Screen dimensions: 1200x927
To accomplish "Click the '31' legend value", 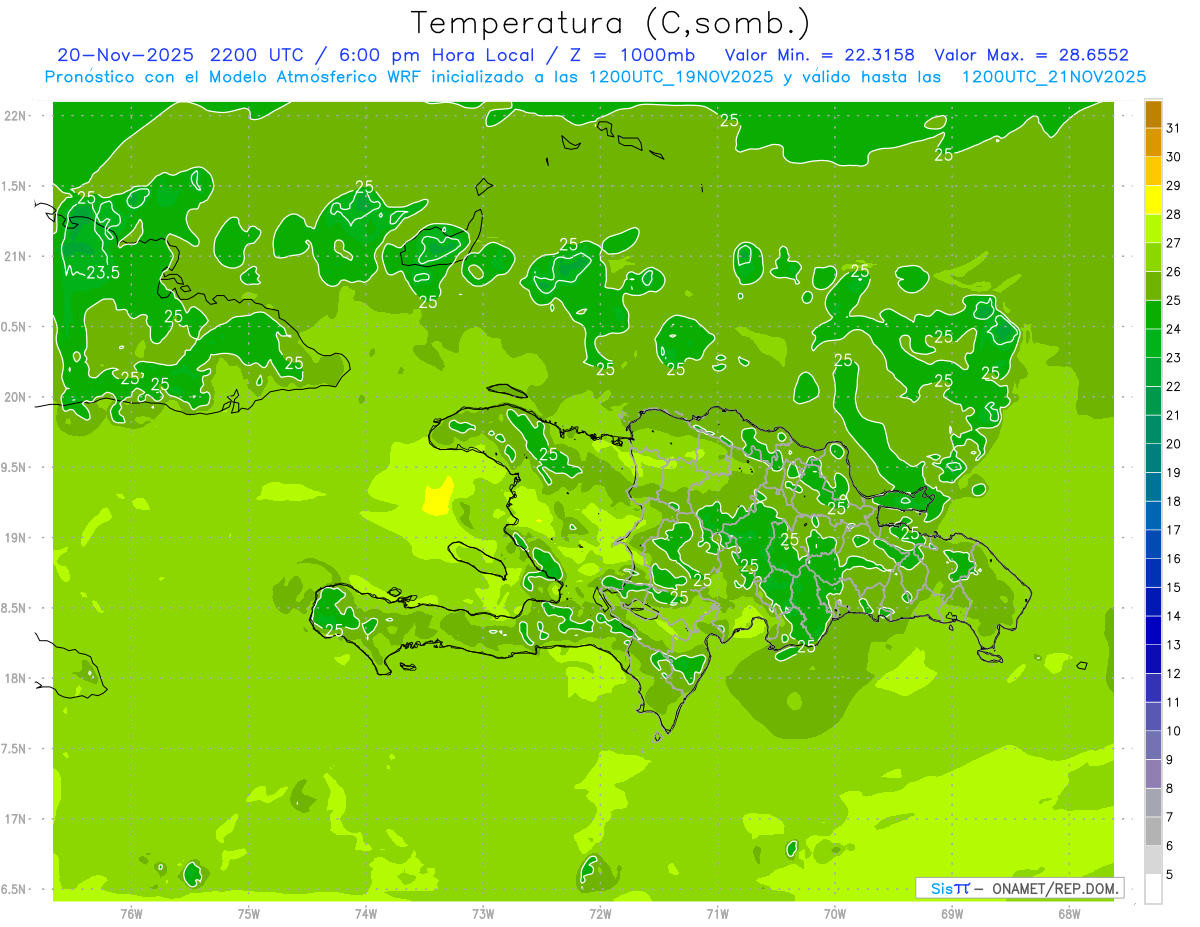I will pyautogui.click(x=1173, y=128).
